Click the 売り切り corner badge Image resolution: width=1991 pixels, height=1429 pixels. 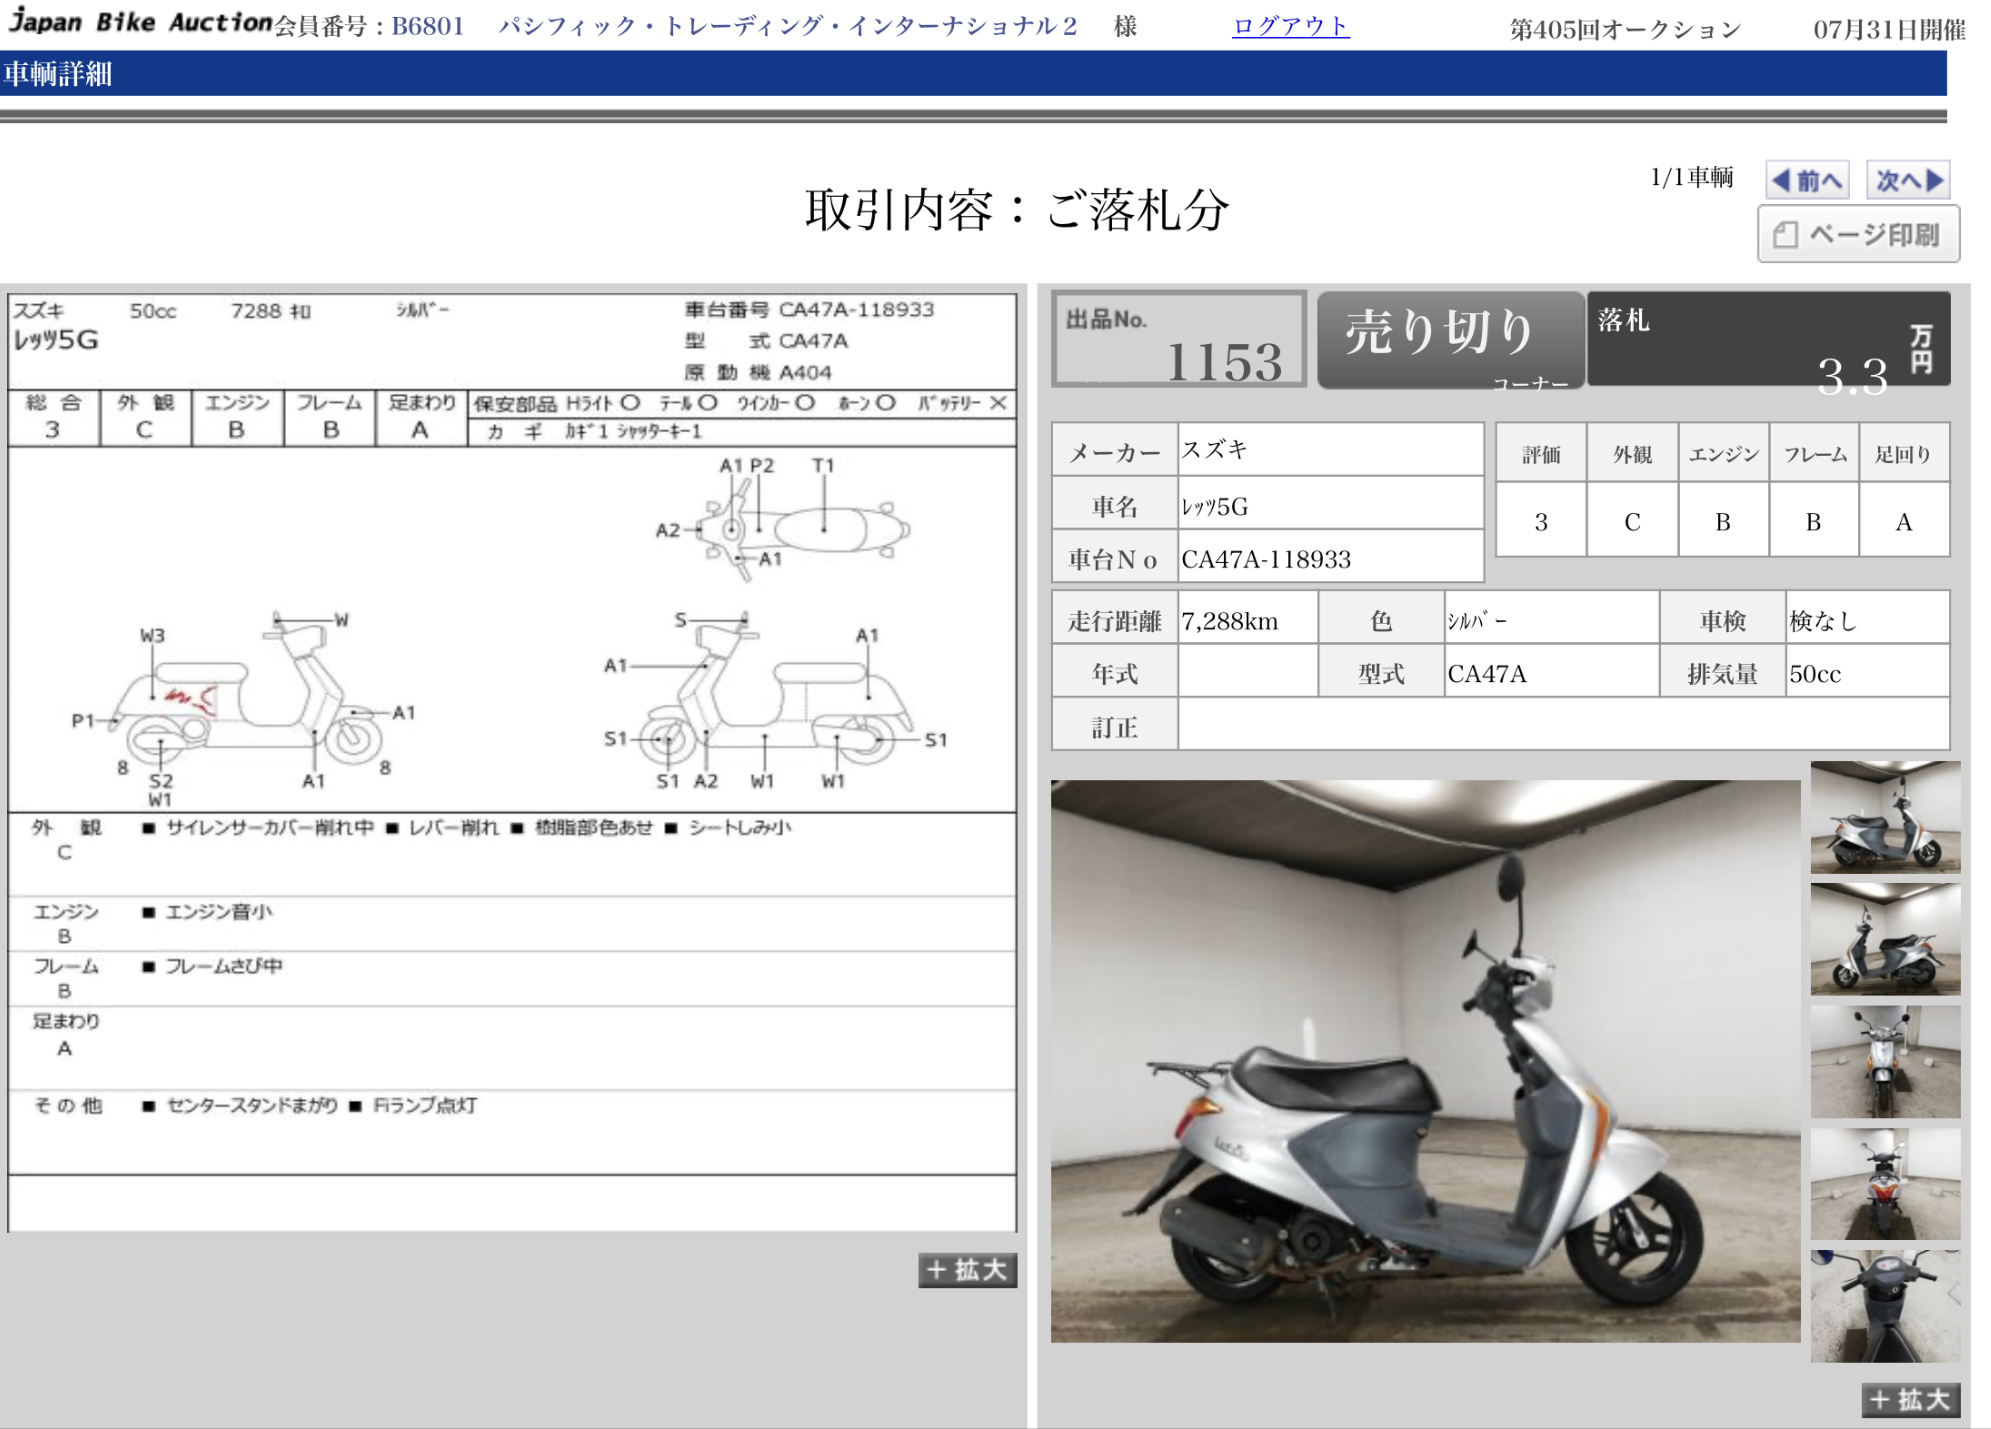(x=1450, y=340)
